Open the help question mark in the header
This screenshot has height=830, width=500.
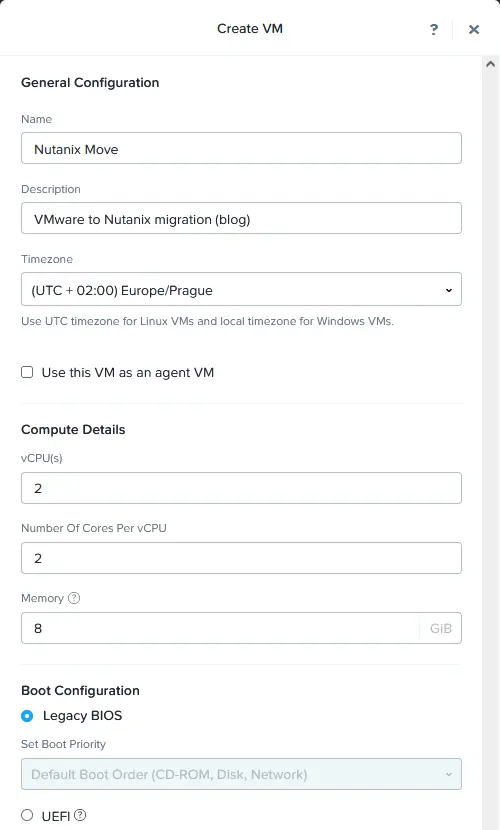click(x=434, y=29)
